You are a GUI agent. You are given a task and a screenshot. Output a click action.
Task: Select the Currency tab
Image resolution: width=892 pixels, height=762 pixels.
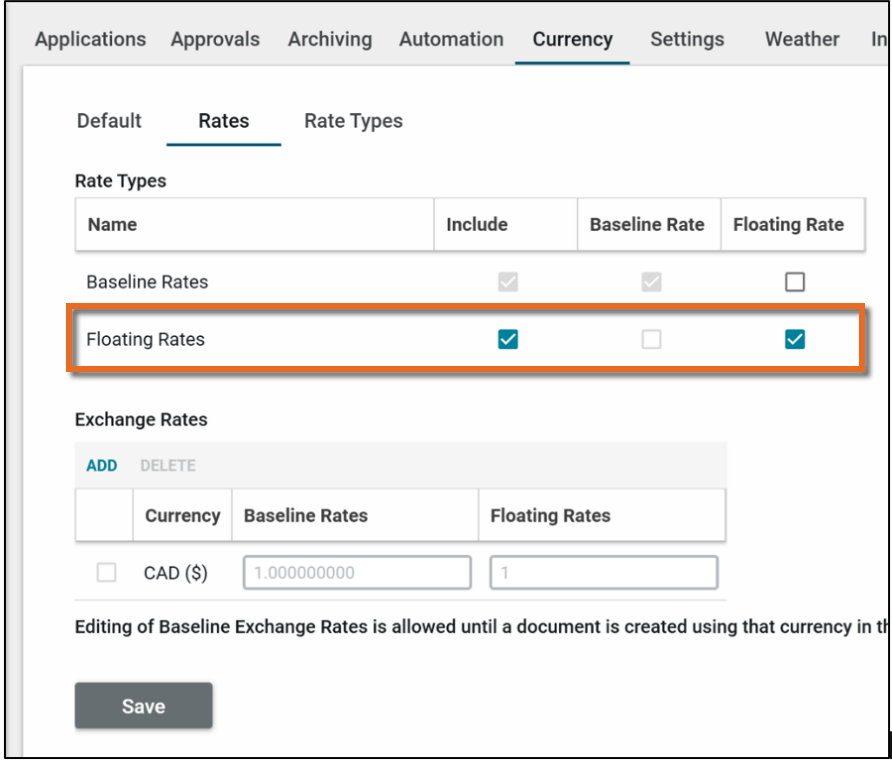pos(572,40)
